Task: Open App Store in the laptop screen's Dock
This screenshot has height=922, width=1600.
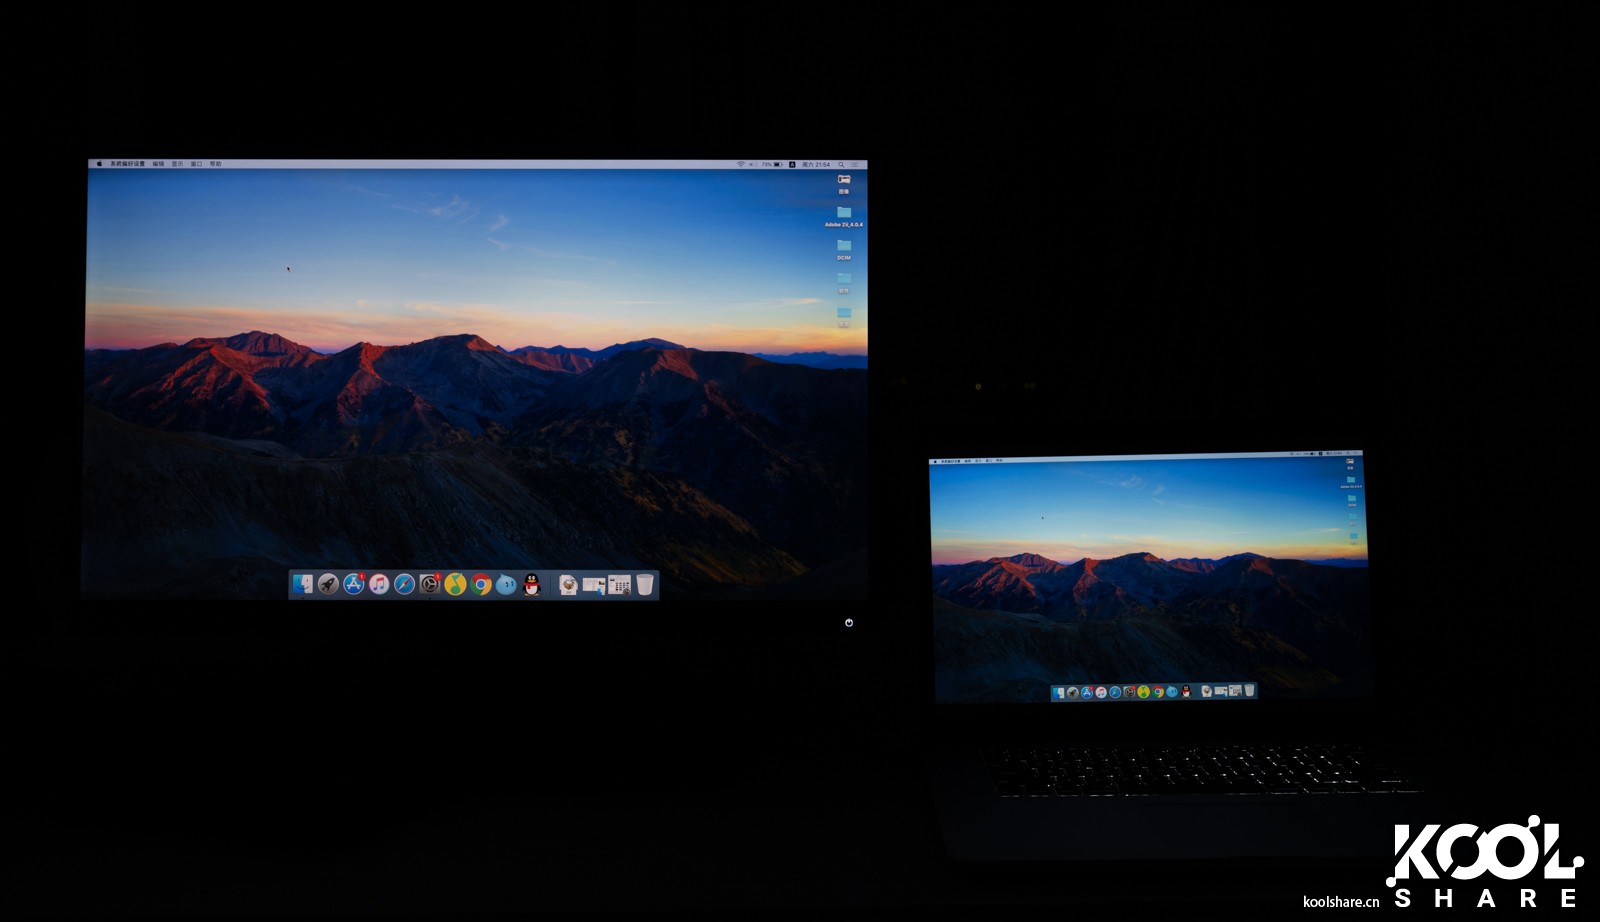Action: [x=1087, y=692]
